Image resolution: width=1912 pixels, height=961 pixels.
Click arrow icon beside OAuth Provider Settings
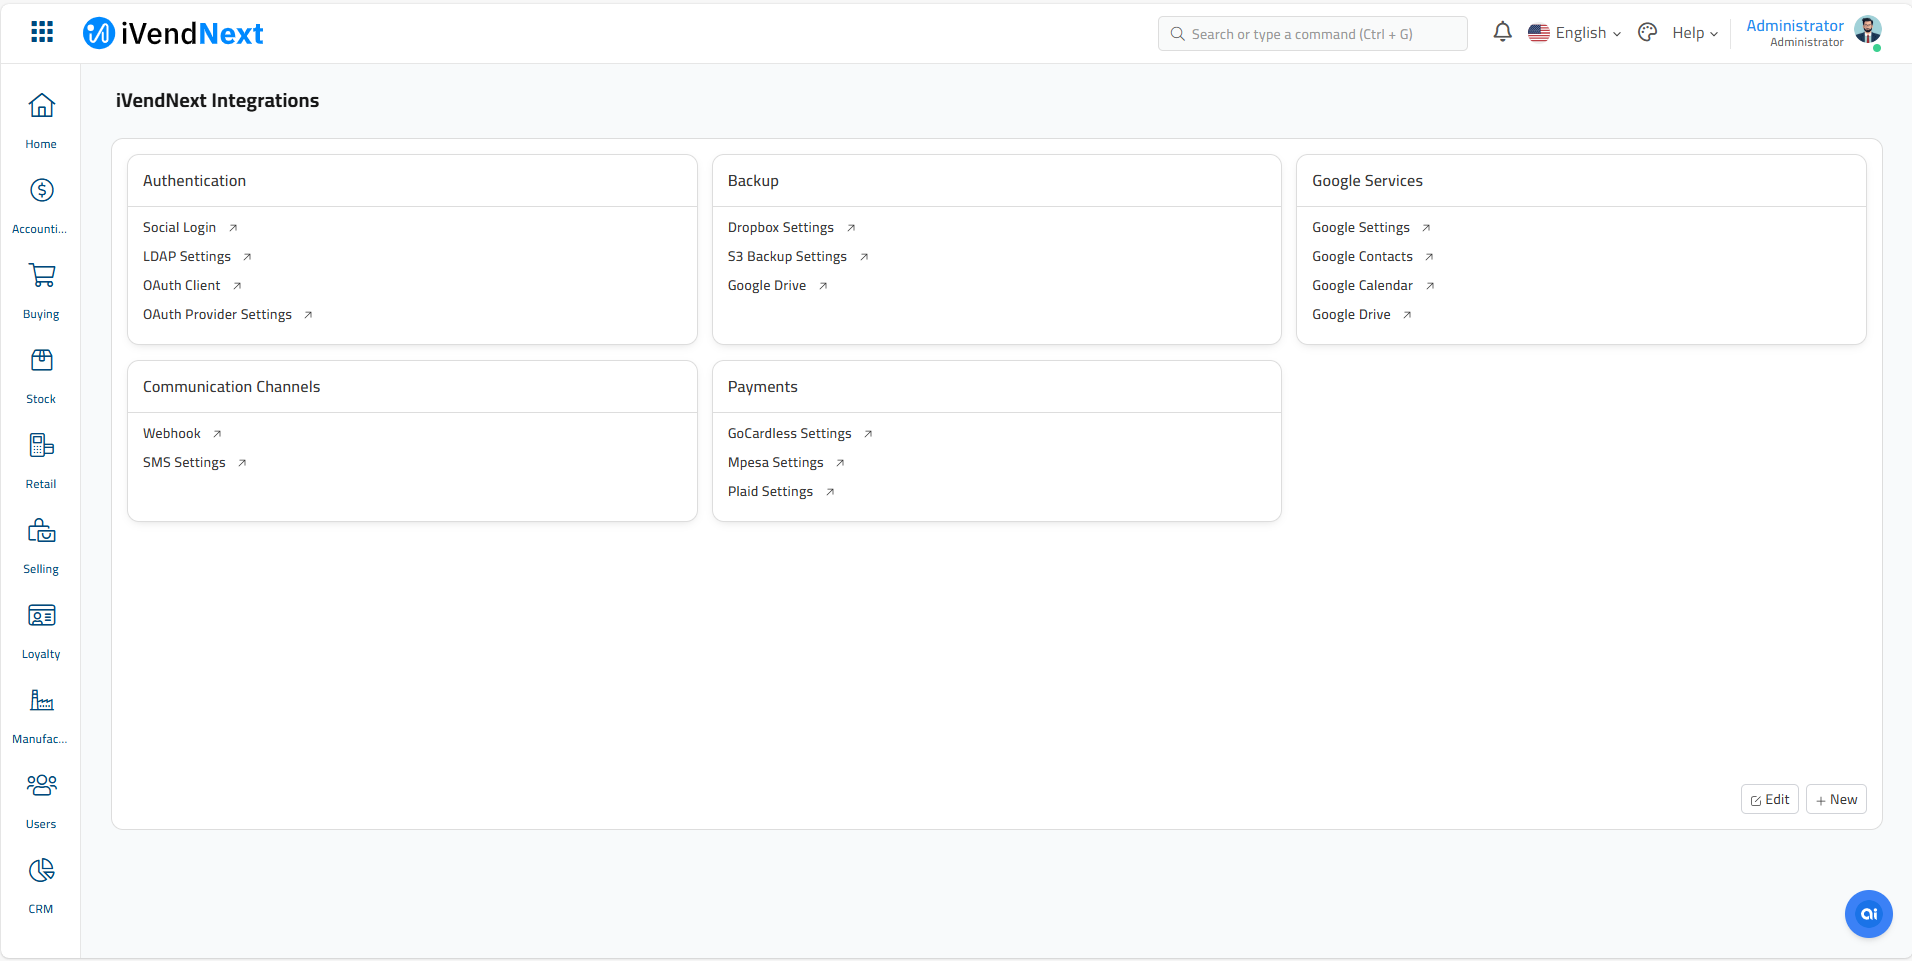[x=308, y=315]
